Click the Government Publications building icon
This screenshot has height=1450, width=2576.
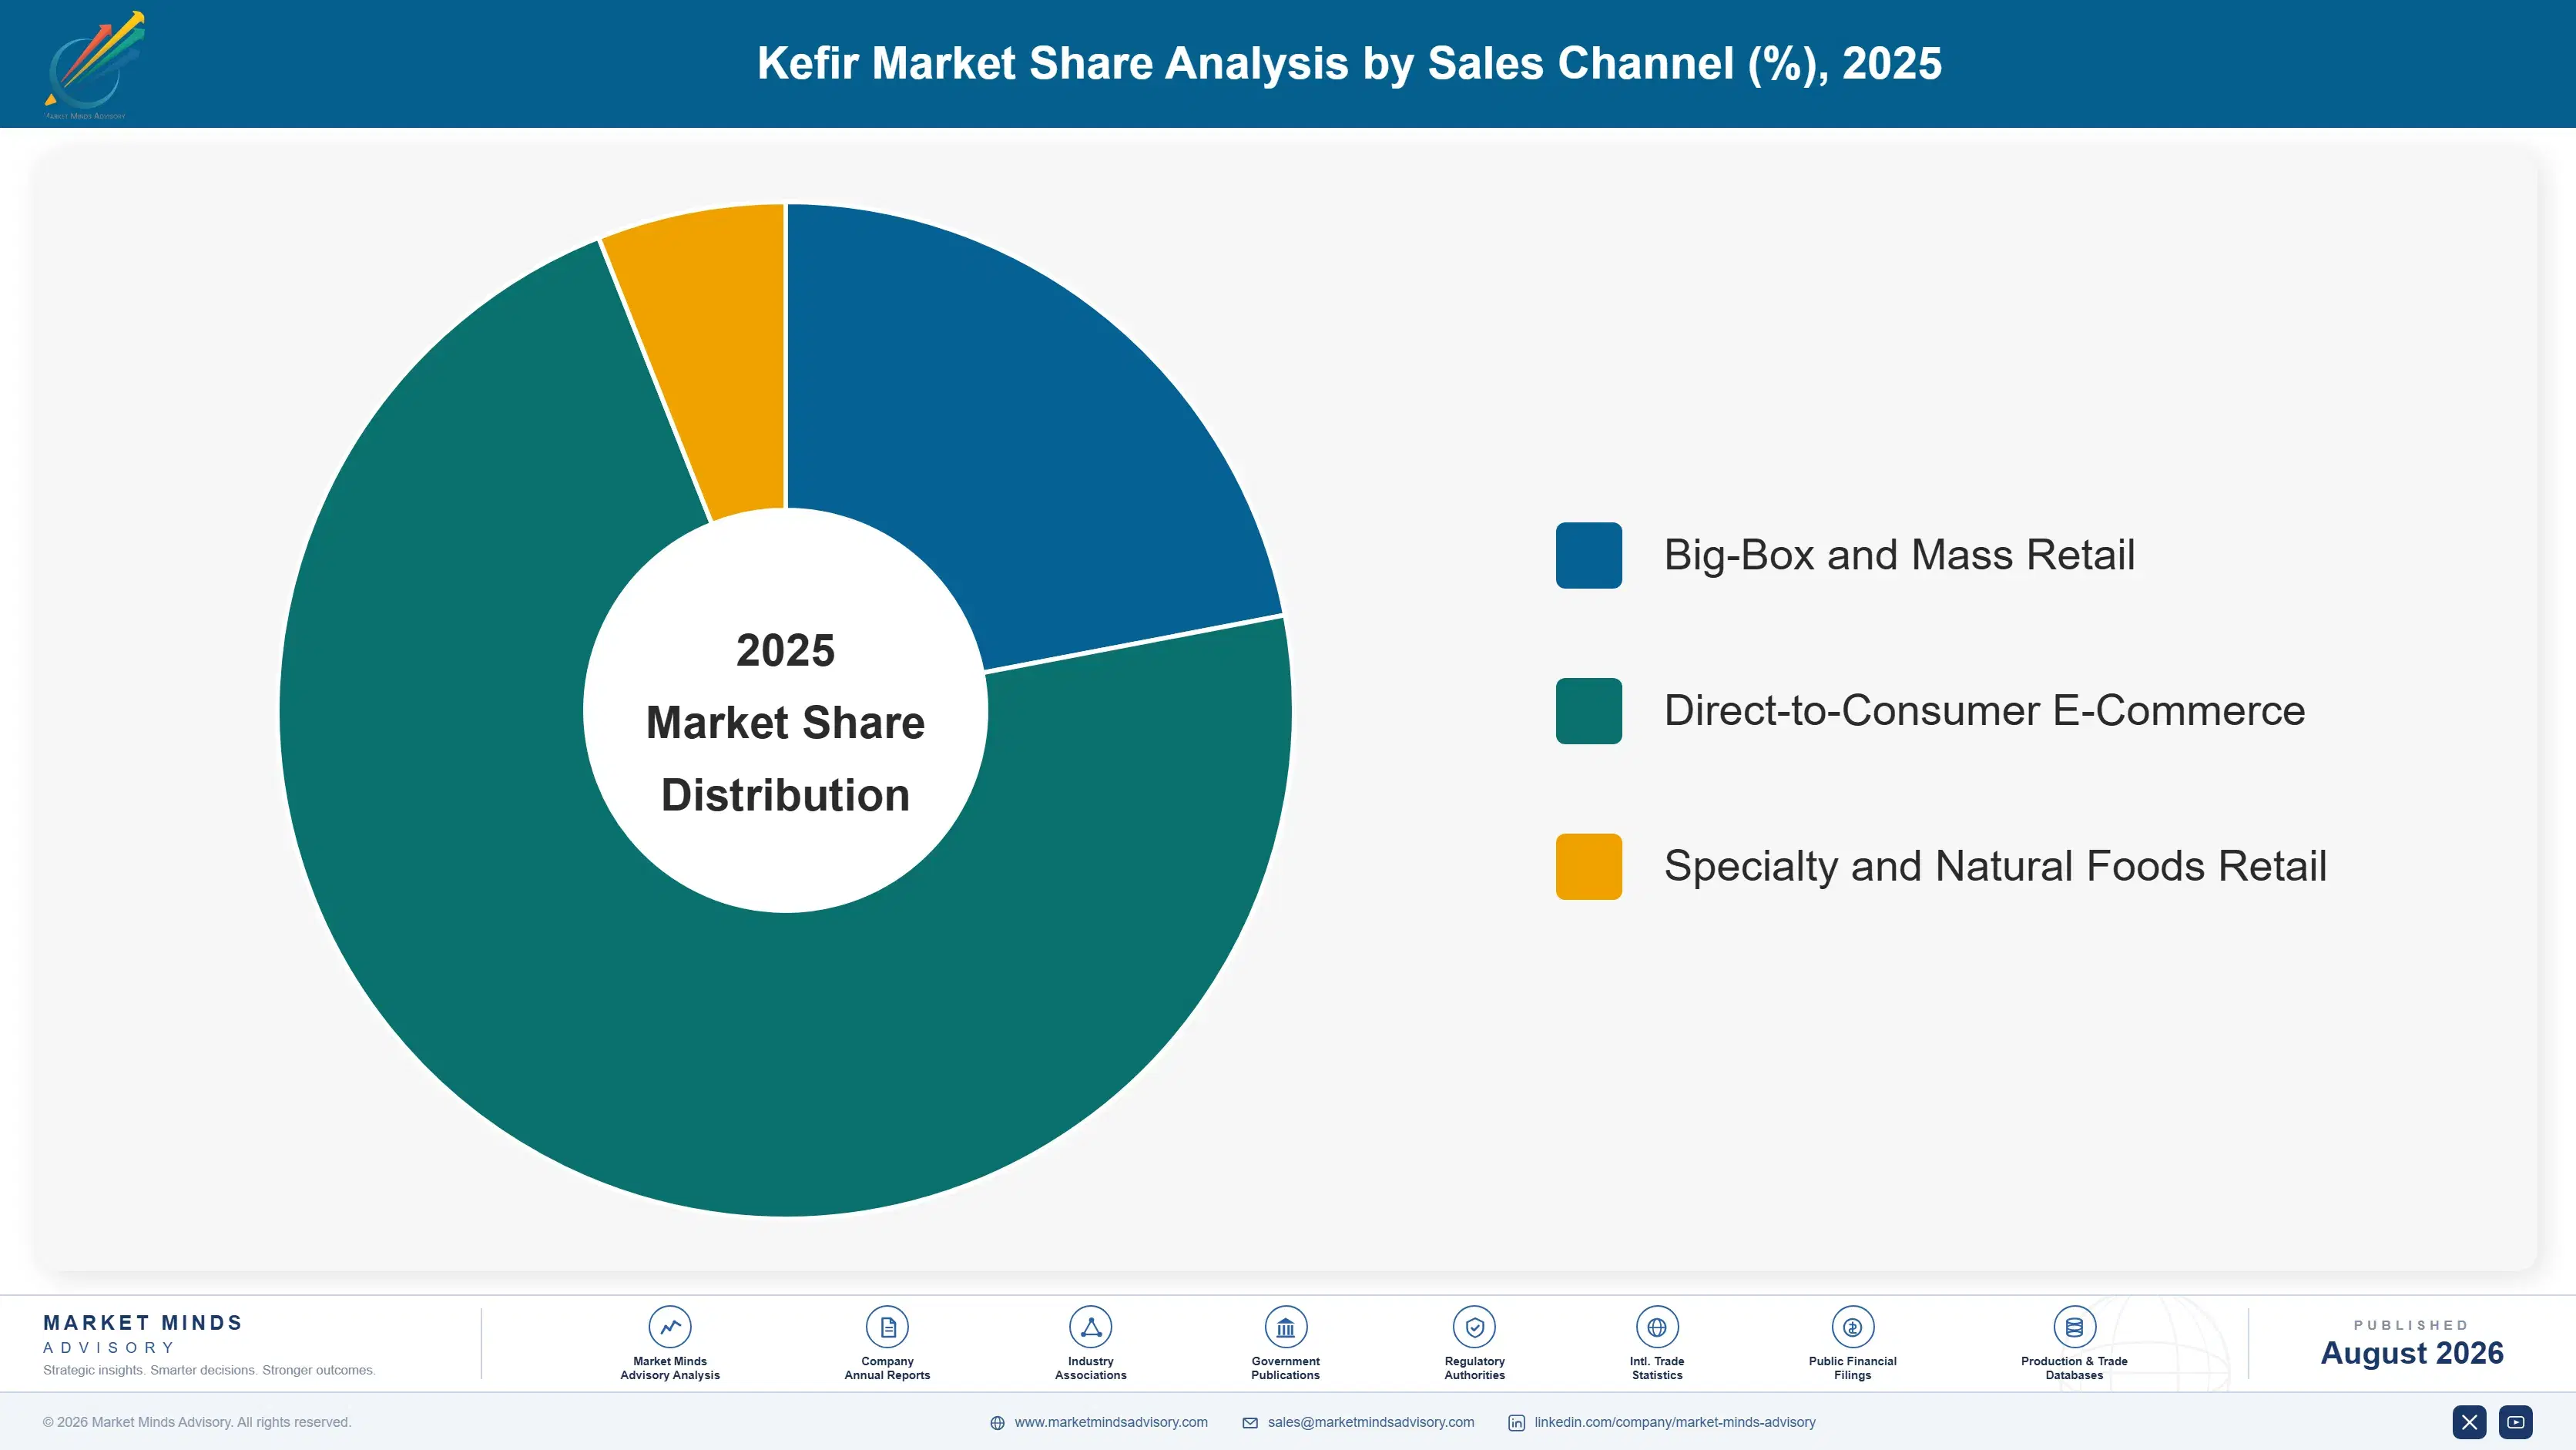click(x=1285, y=1327)
